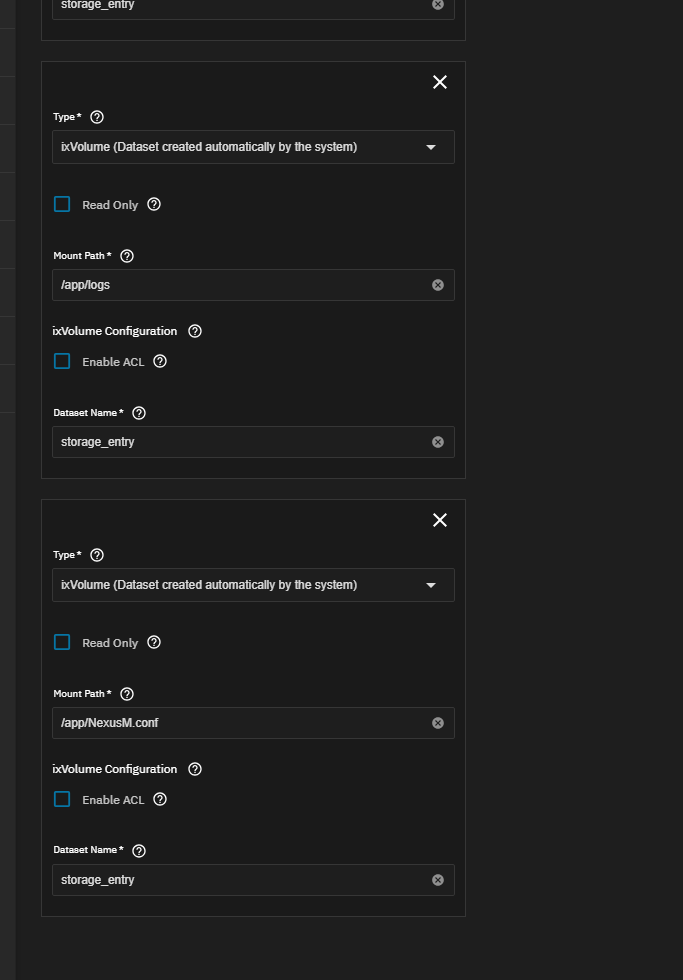Enable Read Only for /app/logs entry
The width and height of the screenshot is (683, 980).
pyautogui.click(x=62, y=204)
